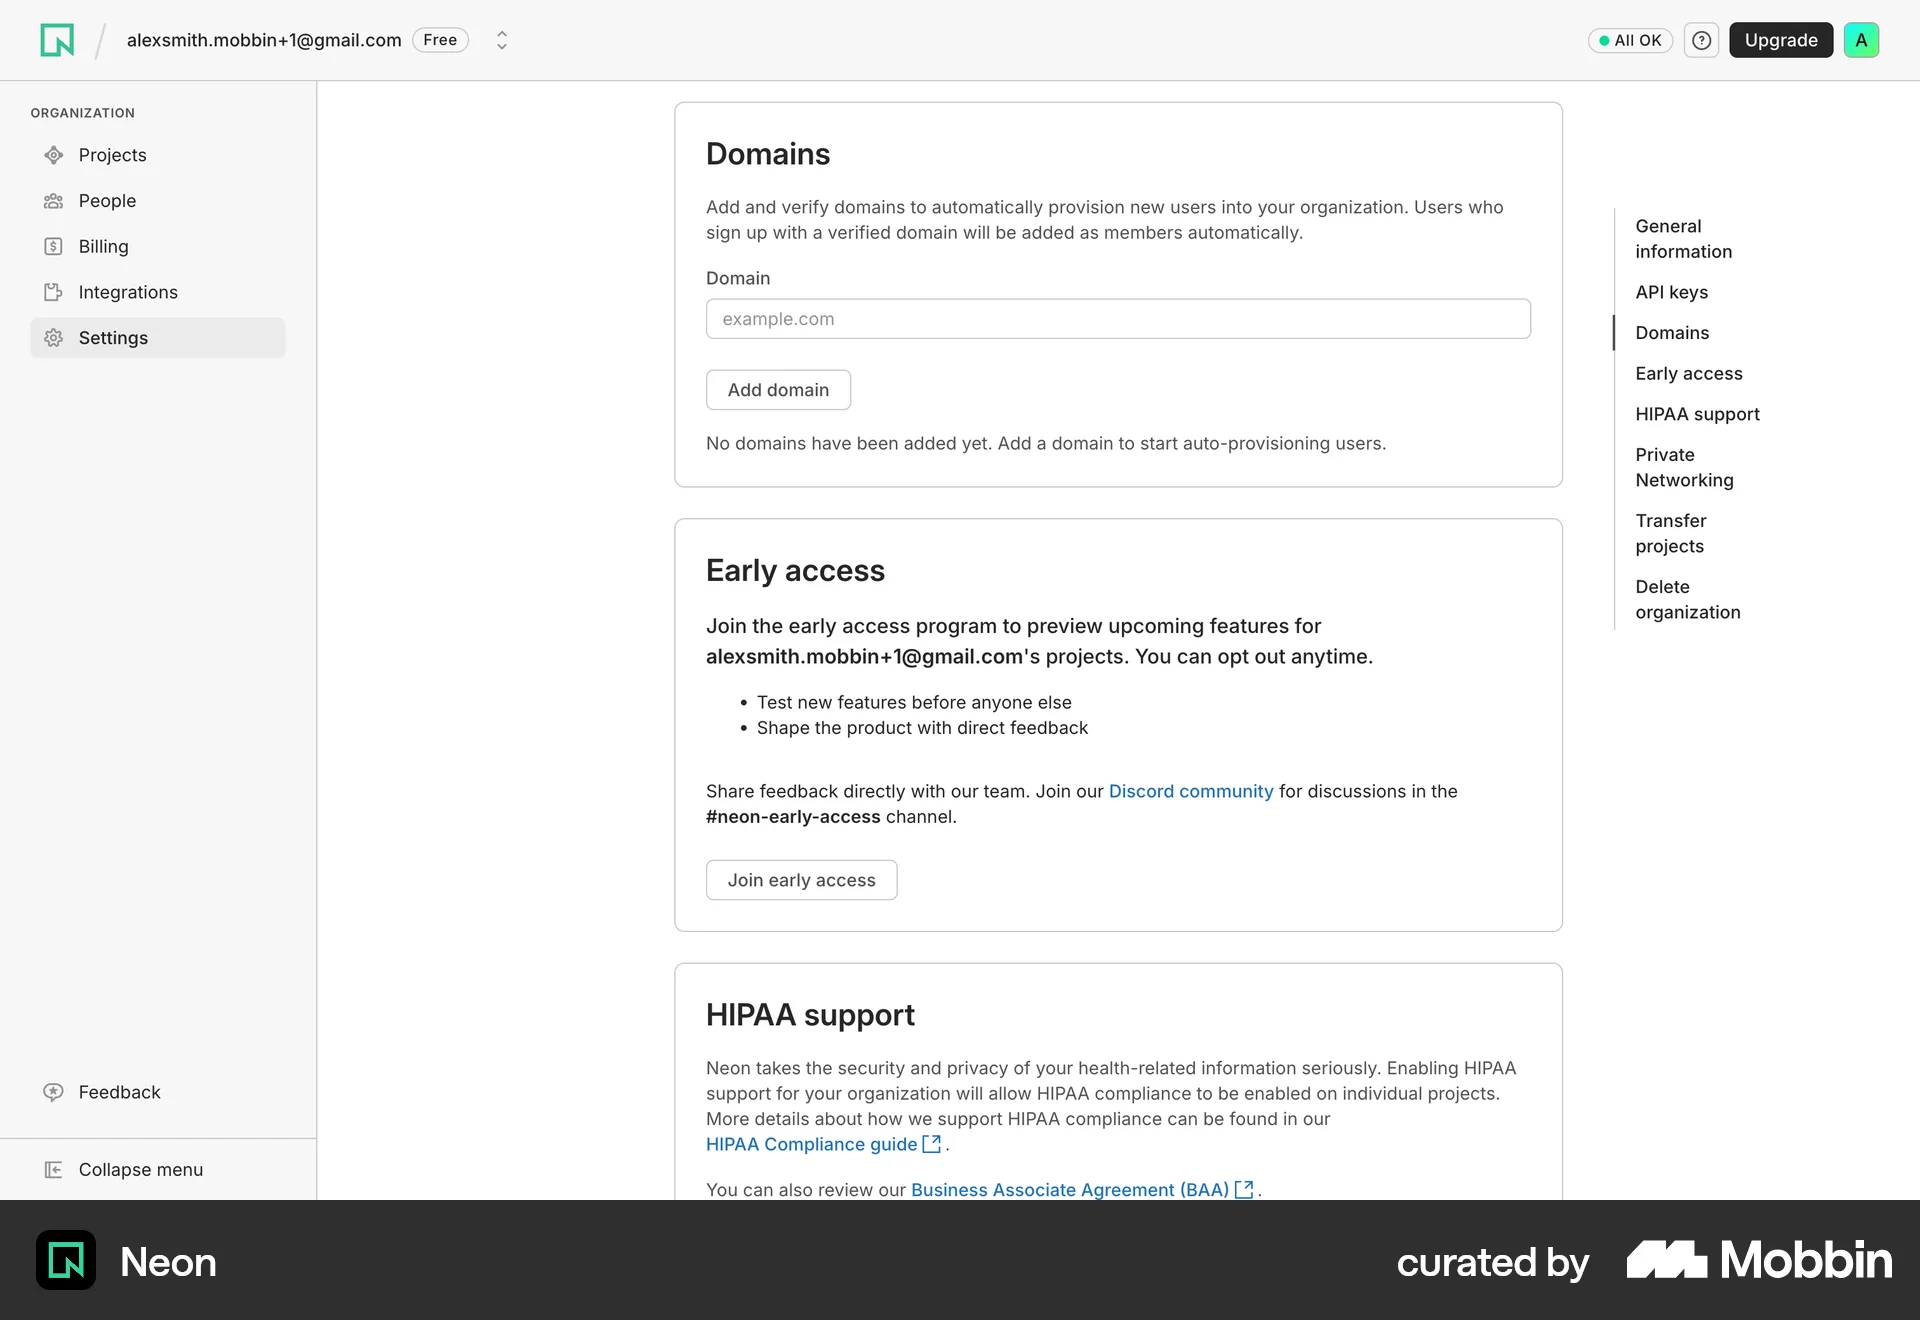Jump to Domains section anchor

[x=1672, y=333]
